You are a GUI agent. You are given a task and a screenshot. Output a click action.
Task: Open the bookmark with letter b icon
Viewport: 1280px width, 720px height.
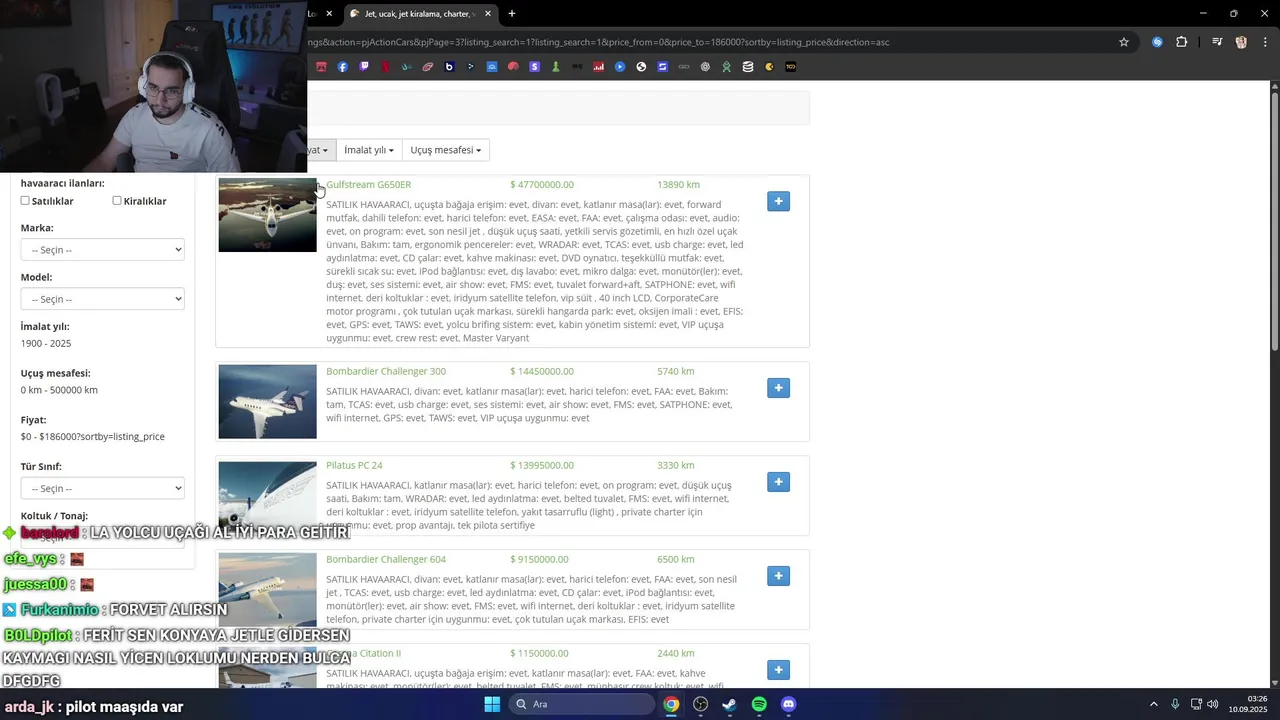449,67
